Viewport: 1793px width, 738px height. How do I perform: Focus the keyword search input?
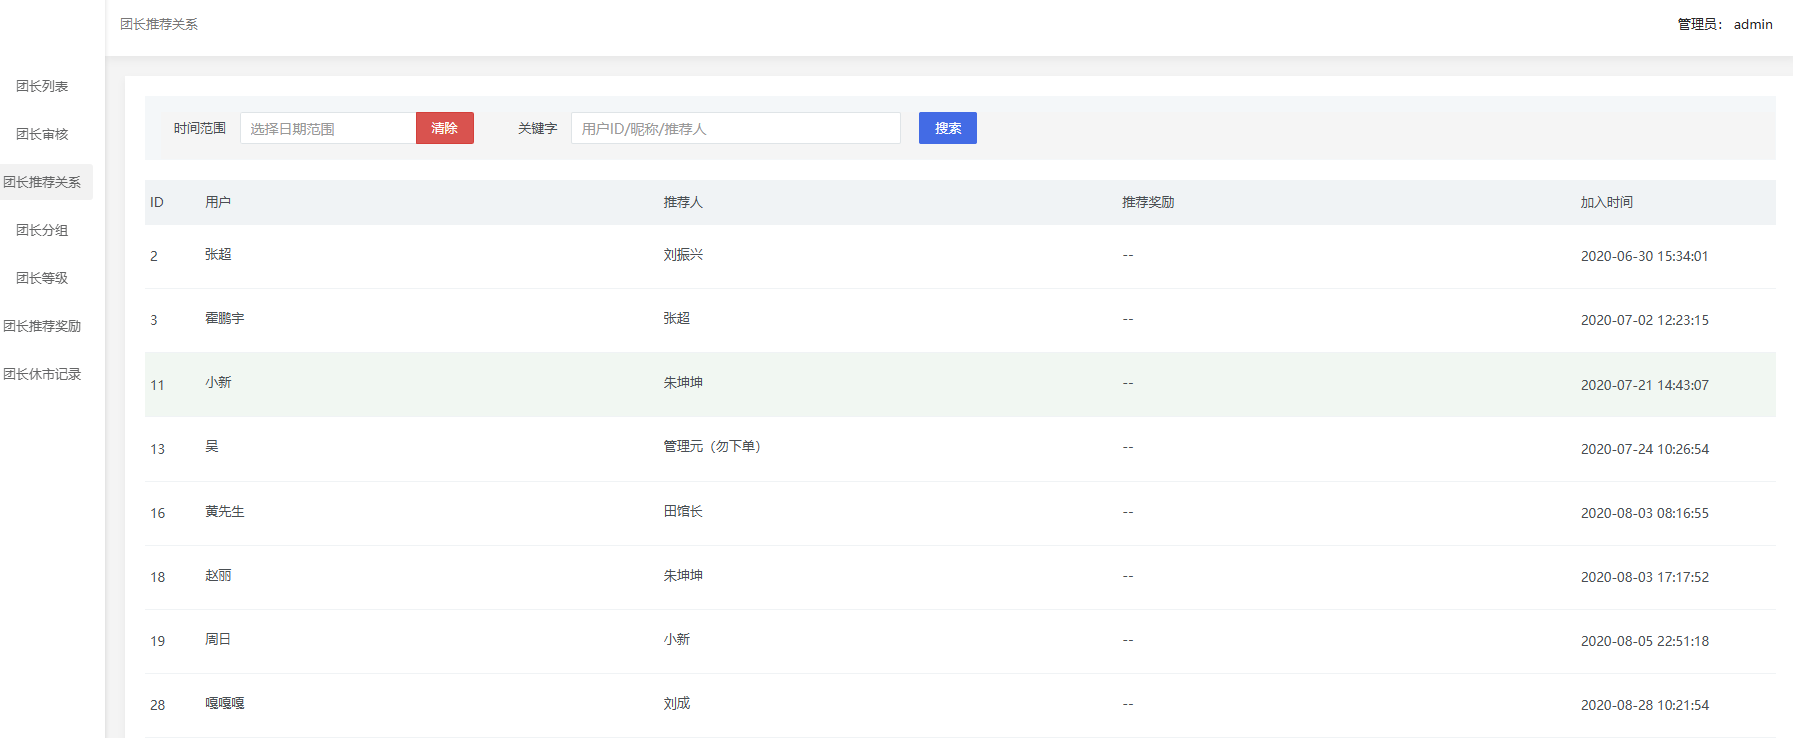pos(735,128)
